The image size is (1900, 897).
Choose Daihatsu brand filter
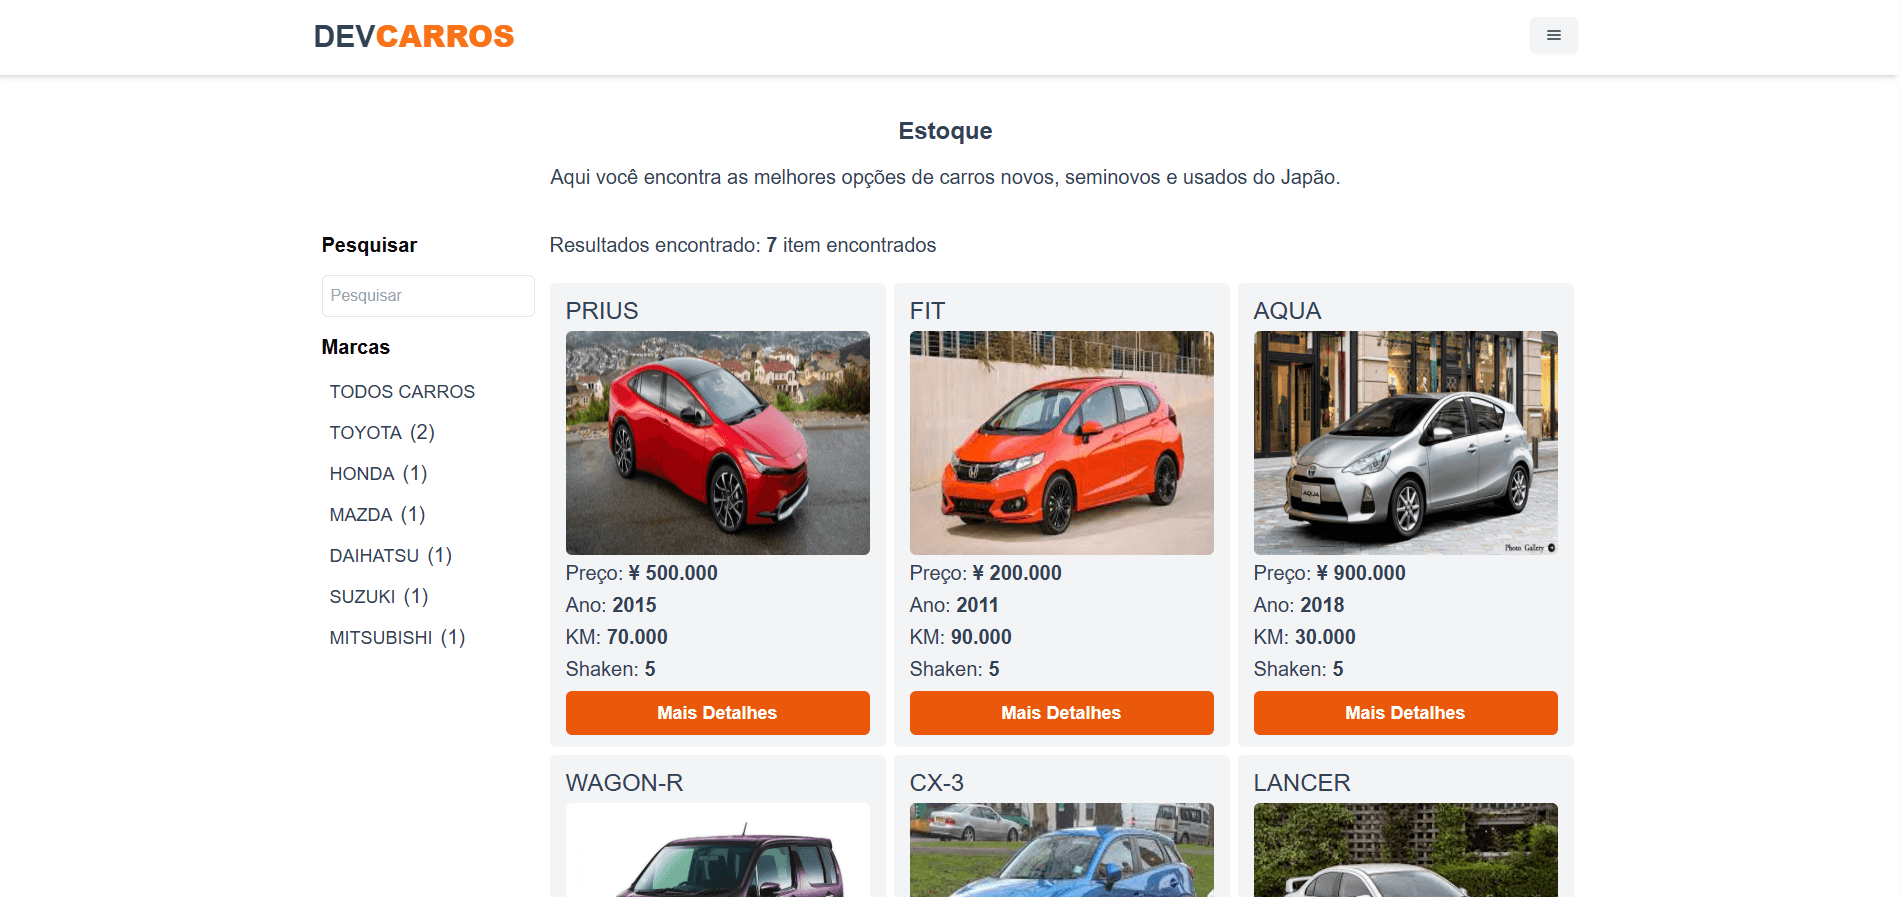pyautogui.click(x=390, y=556)
